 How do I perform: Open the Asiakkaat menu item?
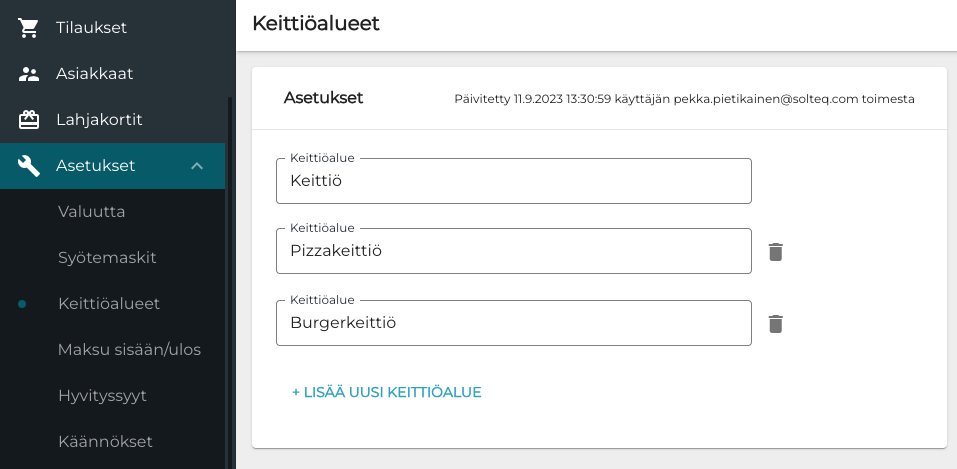coord(94,74)
